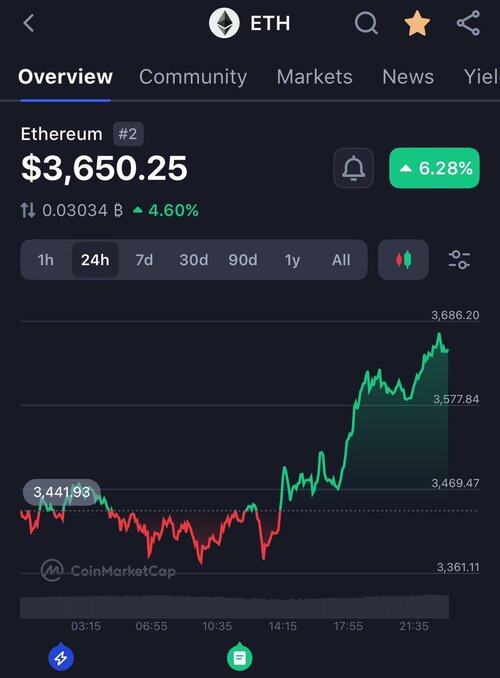500x678 pixels.
Task: Toggle the orange favorite star
Action: click(417, 23)
